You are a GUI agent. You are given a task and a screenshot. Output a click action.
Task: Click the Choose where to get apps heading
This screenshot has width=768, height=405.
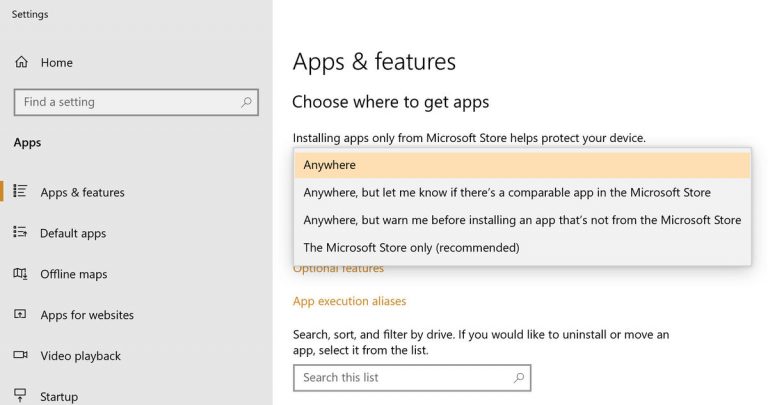390,102
